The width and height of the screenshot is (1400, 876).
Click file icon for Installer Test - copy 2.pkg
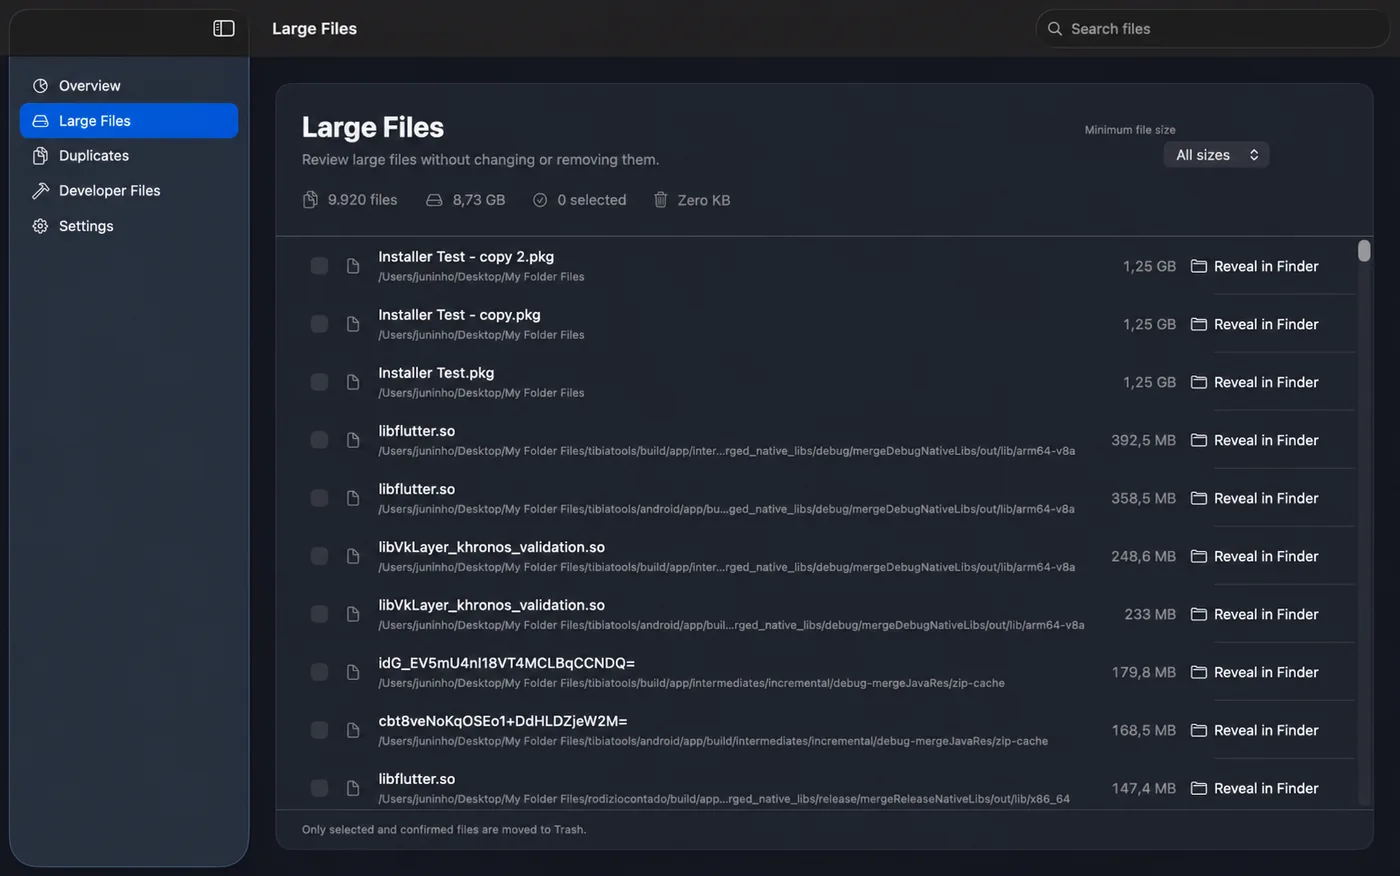[x=353, y=266]
